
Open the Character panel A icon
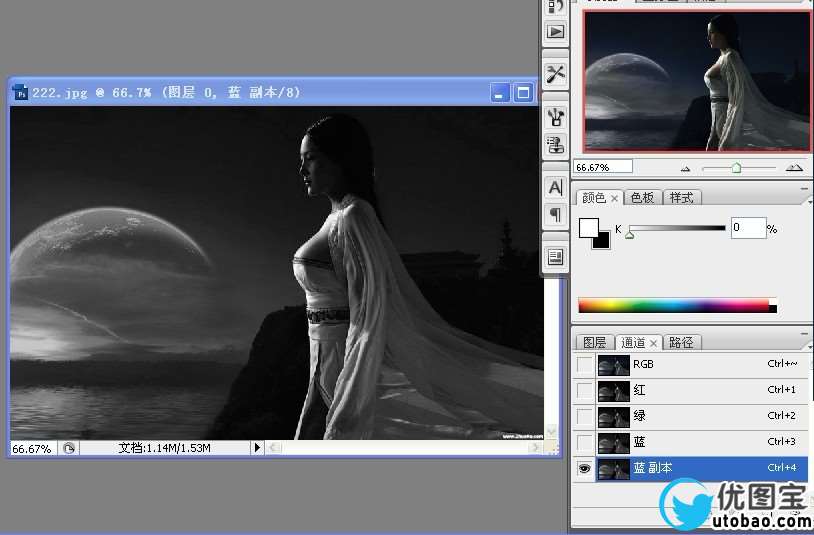point(555,188)
